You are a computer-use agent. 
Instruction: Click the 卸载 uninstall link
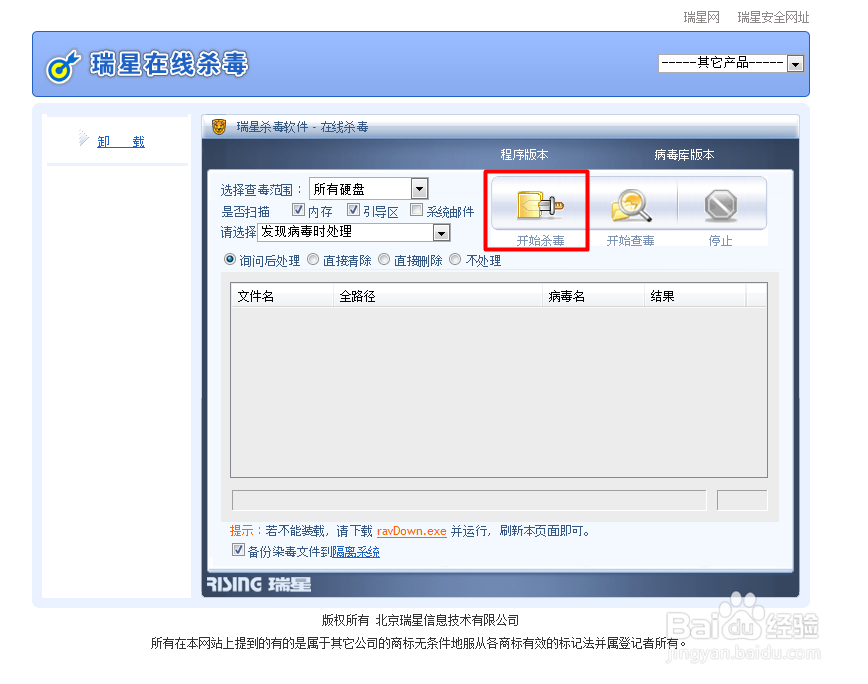pos(121,142)
